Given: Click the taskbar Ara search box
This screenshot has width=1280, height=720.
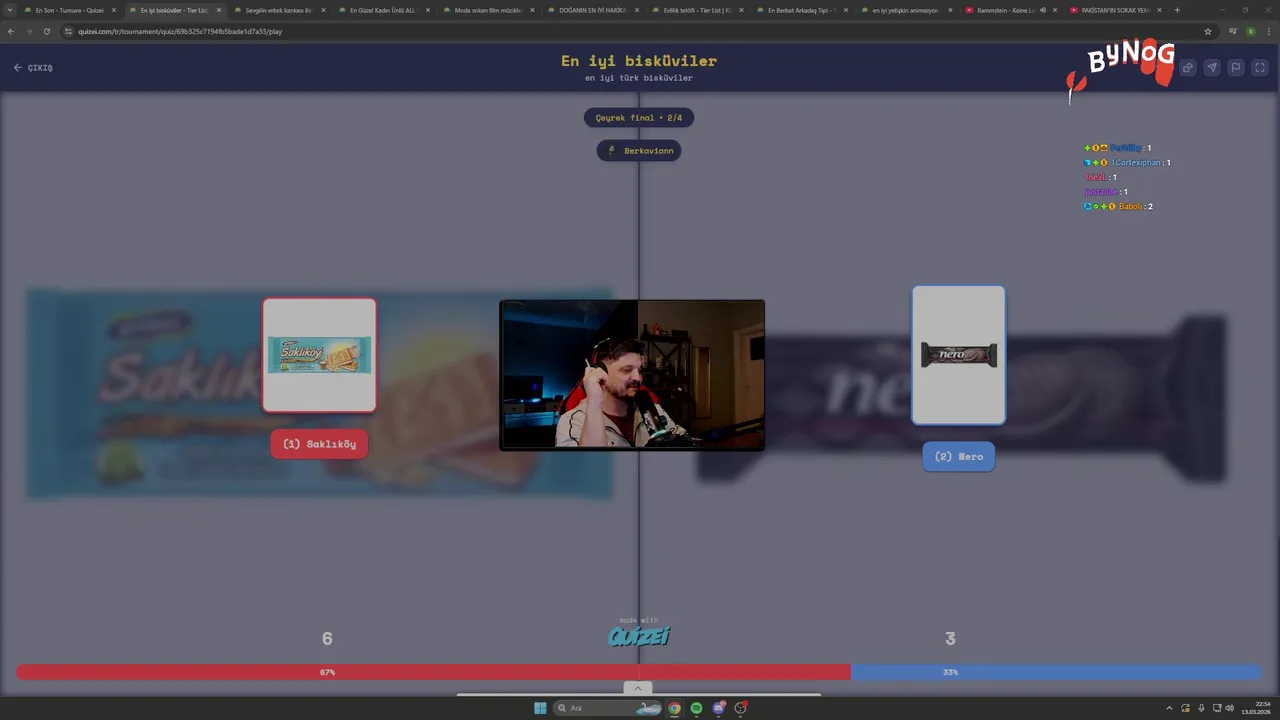Looking at the screenshot, I should [609, 708].
